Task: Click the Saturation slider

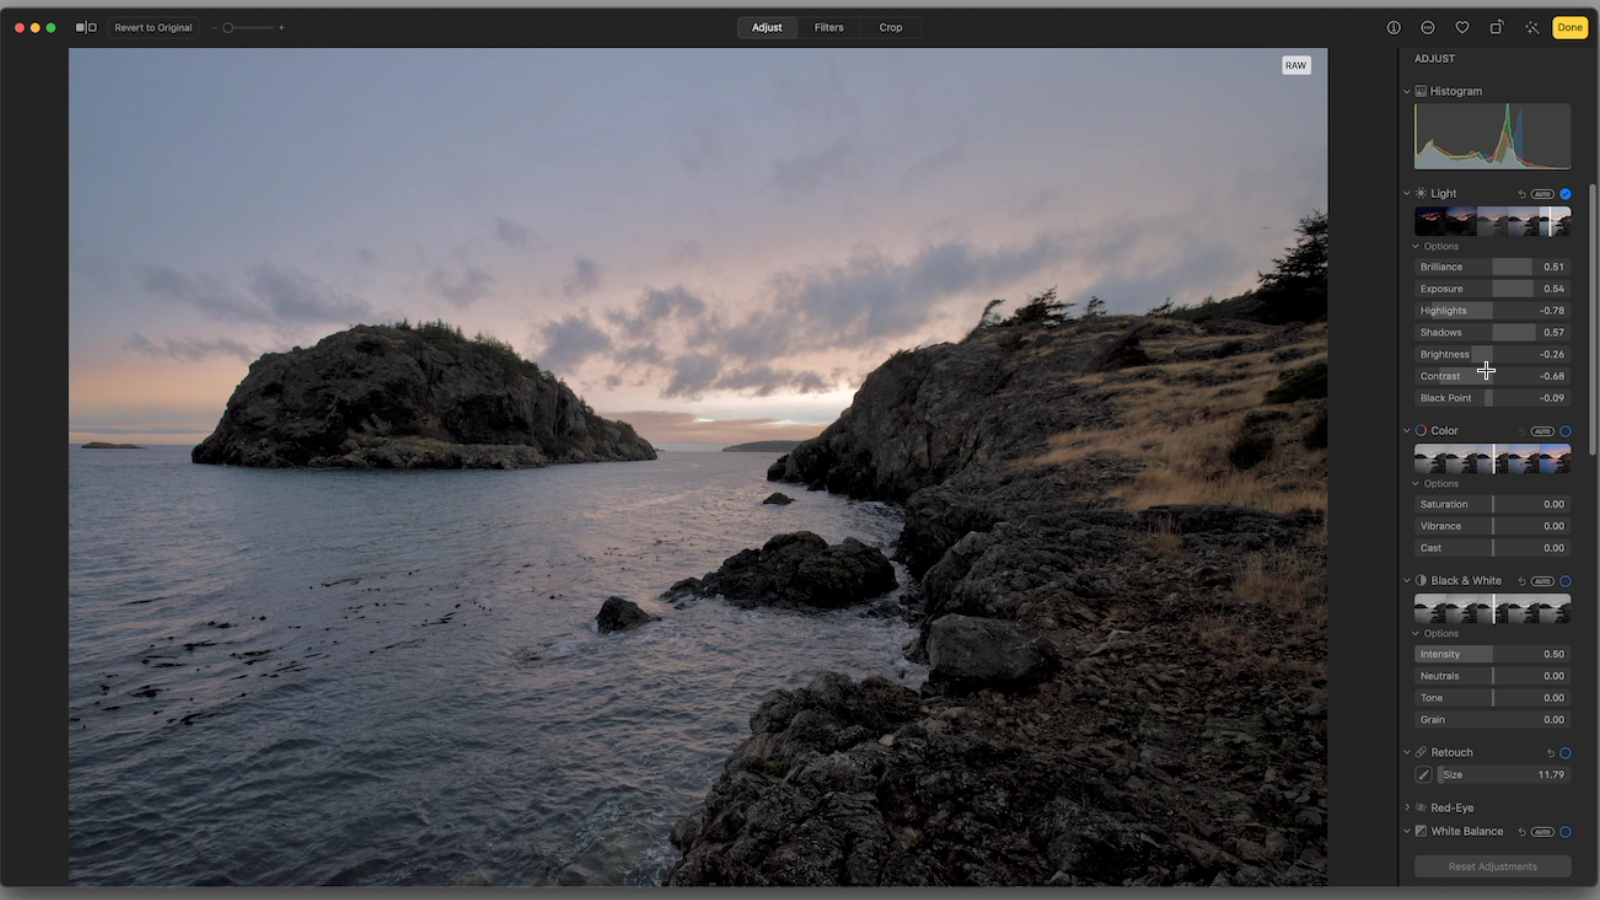Action: (x=1493, y=505)
